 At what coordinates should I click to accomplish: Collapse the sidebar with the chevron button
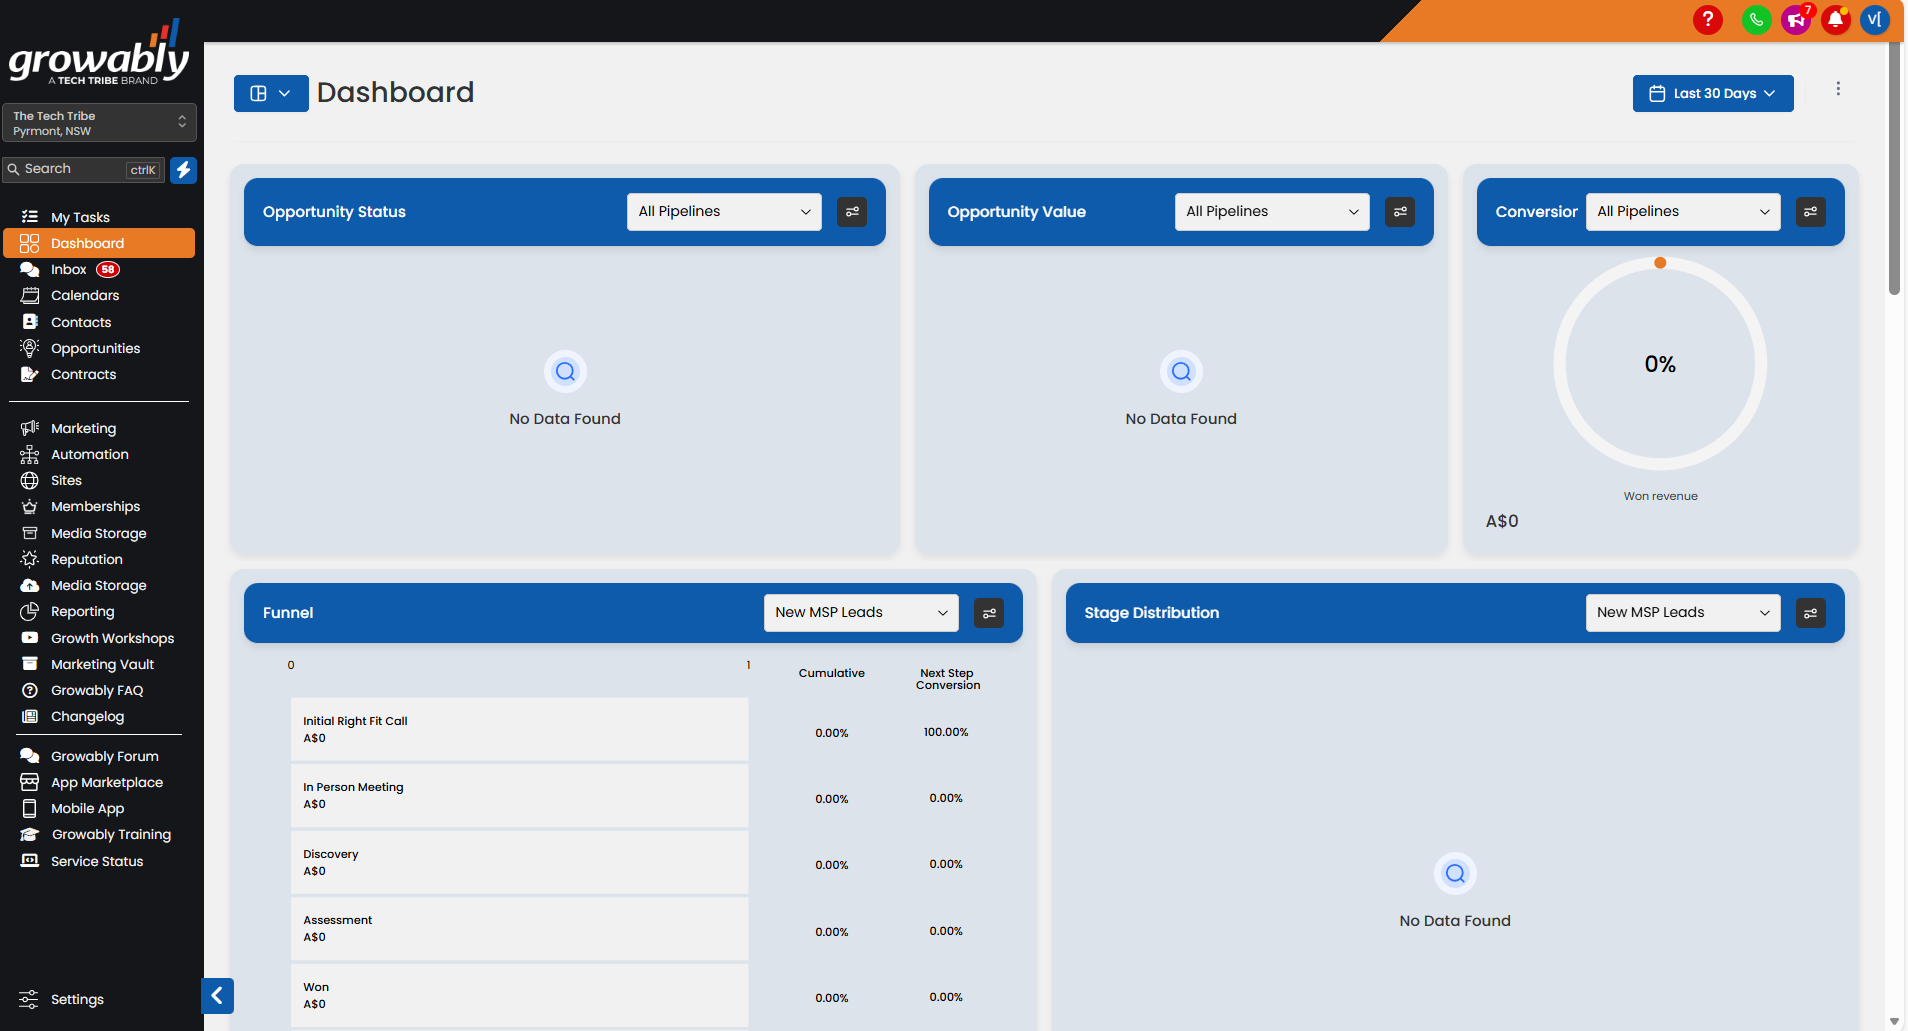point(218,996)
